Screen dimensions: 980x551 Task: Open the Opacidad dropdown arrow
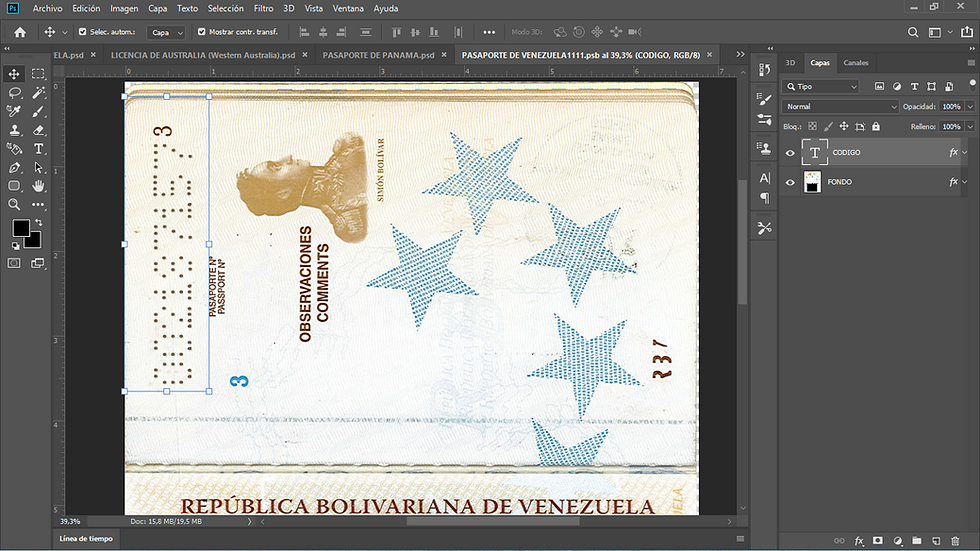(970, 107)
